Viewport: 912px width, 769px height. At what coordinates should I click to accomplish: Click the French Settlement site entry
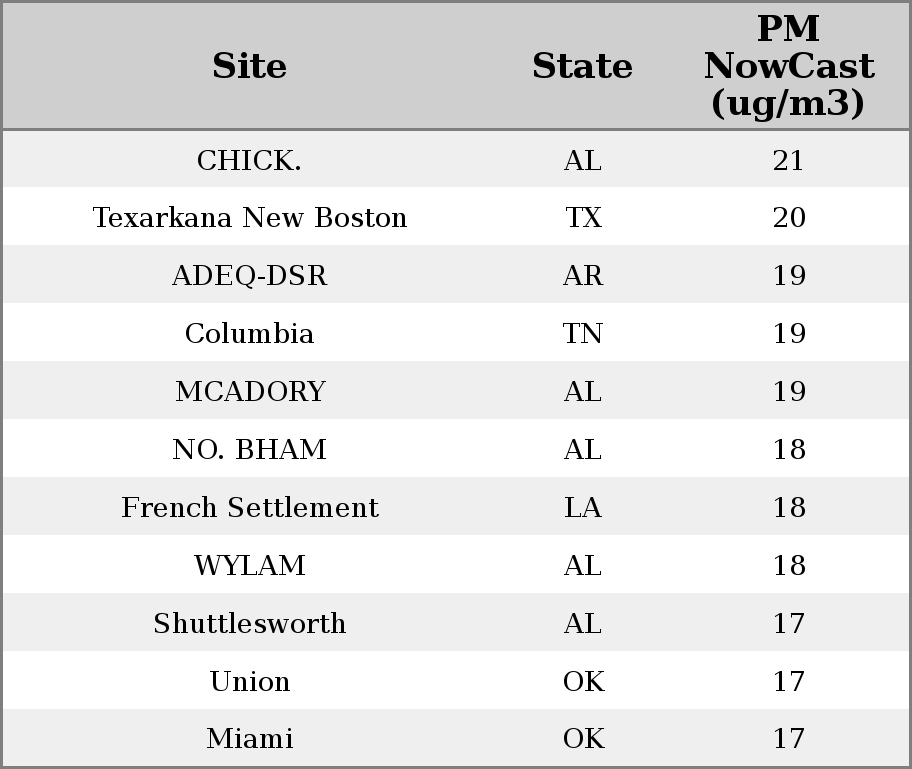pos(249,508)
